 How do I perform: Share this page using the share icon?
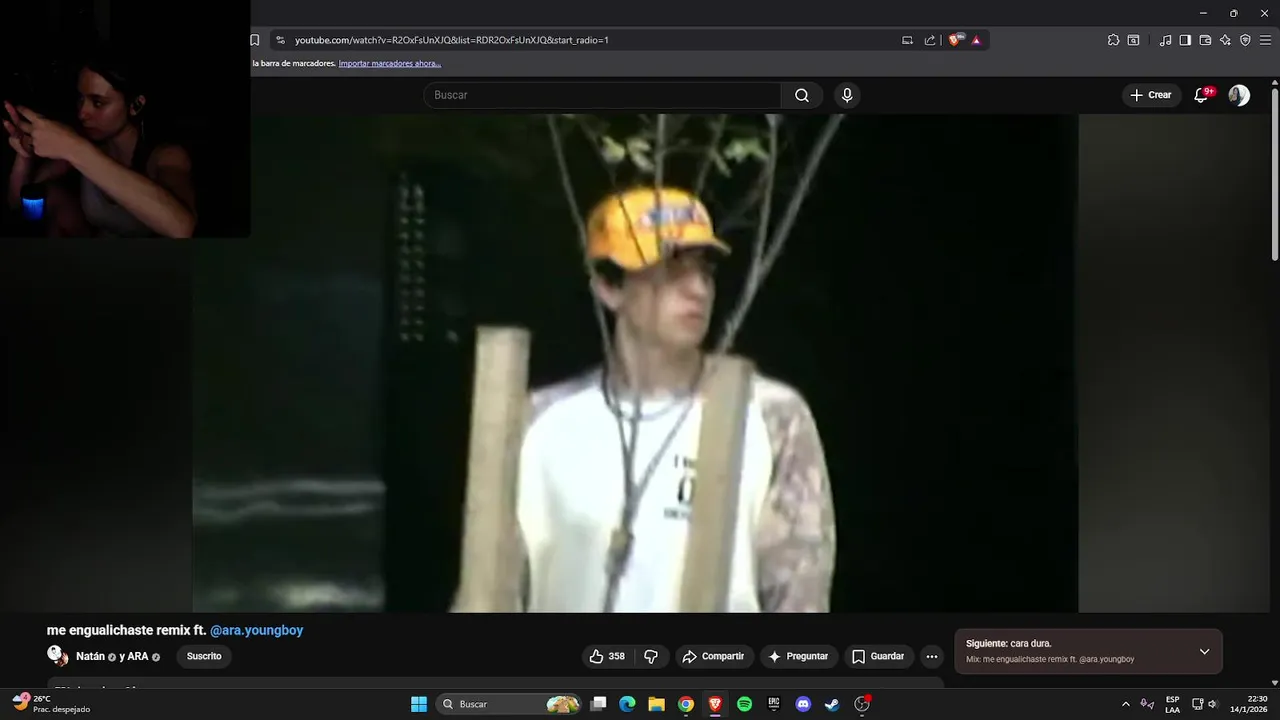[x=930, y=40]
